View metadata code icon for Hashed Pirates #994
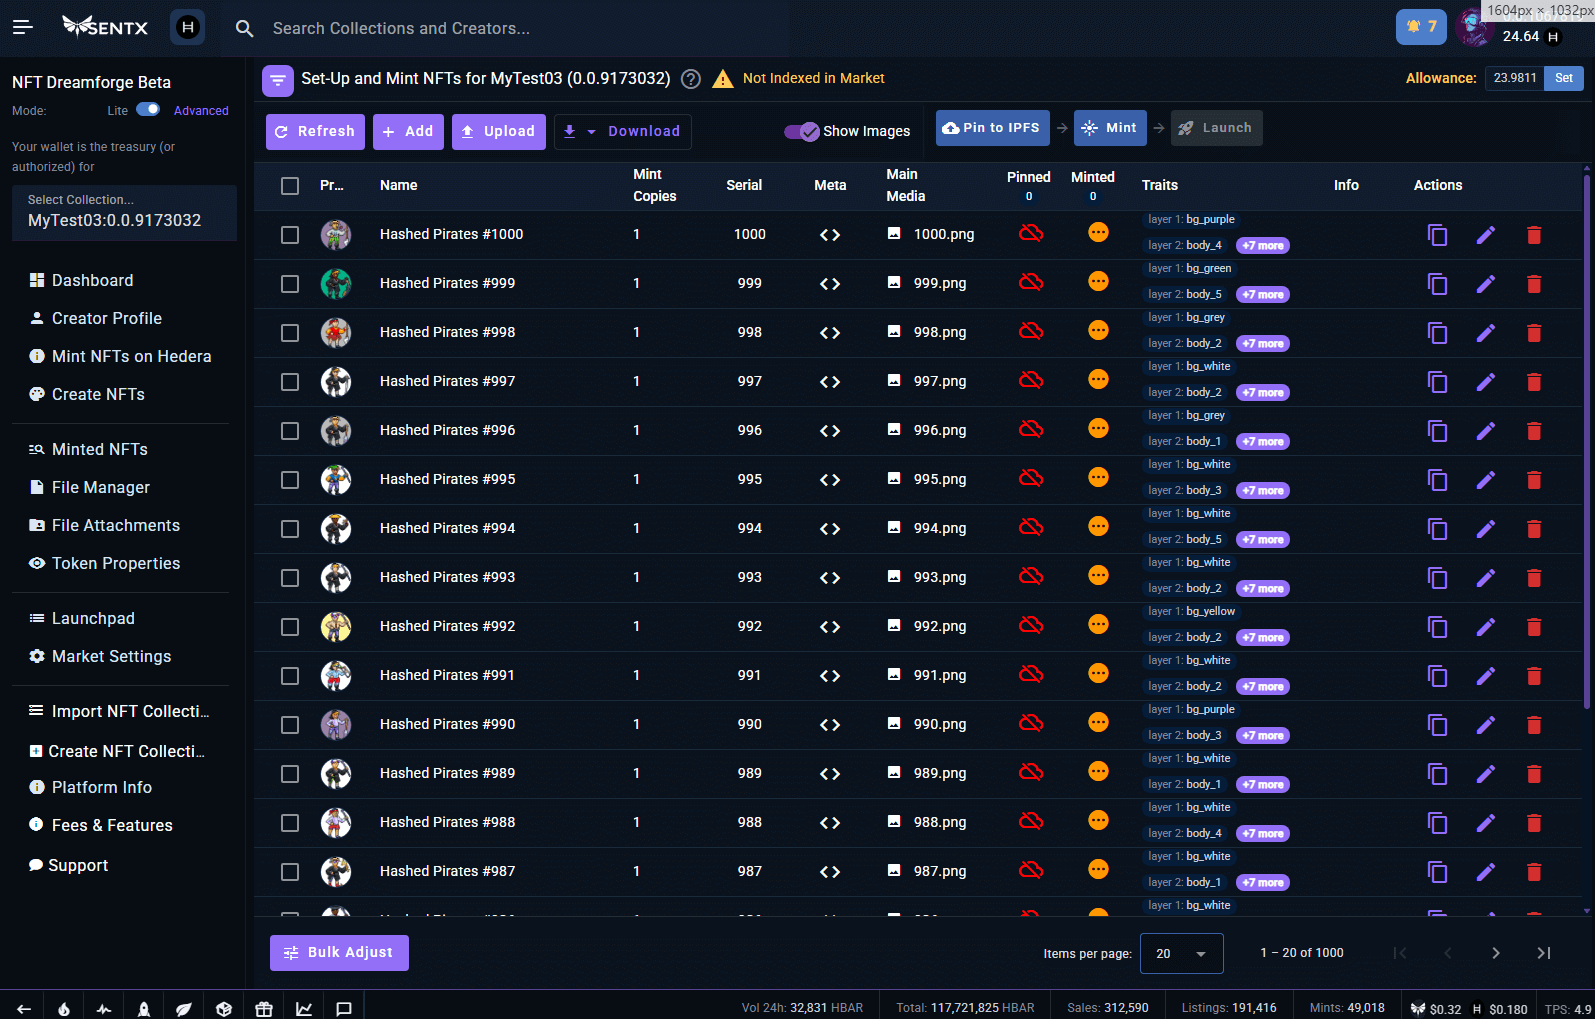Image resolution: width=1595 pixels, height=1019 pixels. pyautogui.click(x=829, y=529)
